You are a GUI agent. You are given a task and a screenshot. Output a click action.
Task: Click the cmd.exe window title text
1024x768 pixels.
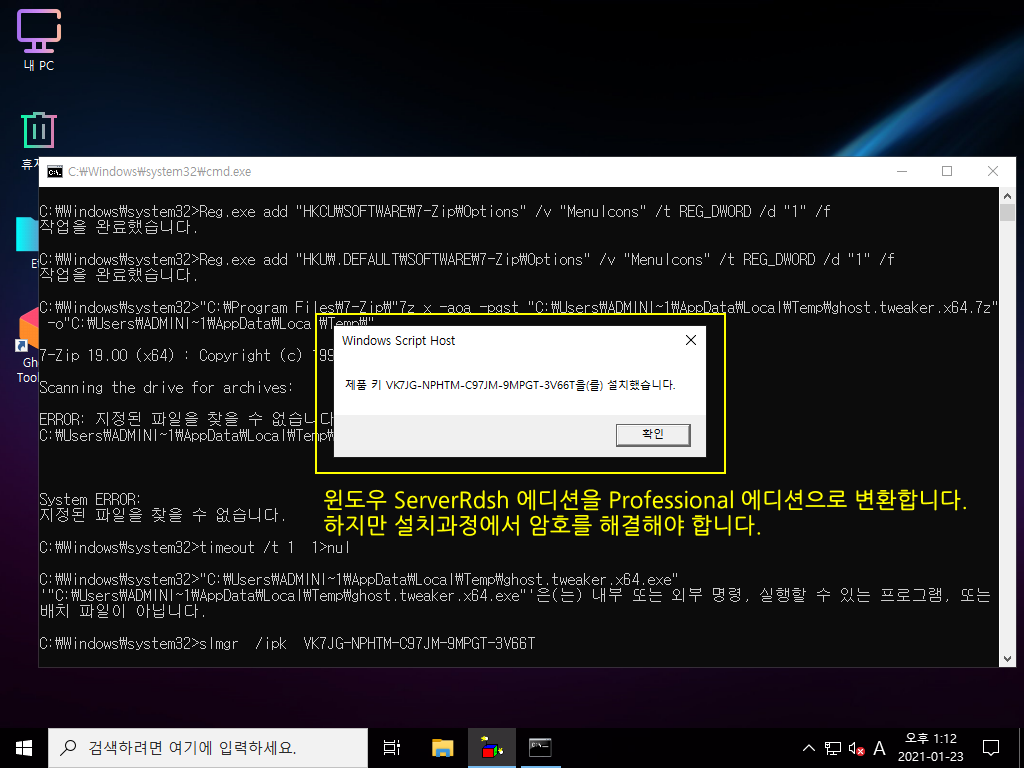[159, 172]
